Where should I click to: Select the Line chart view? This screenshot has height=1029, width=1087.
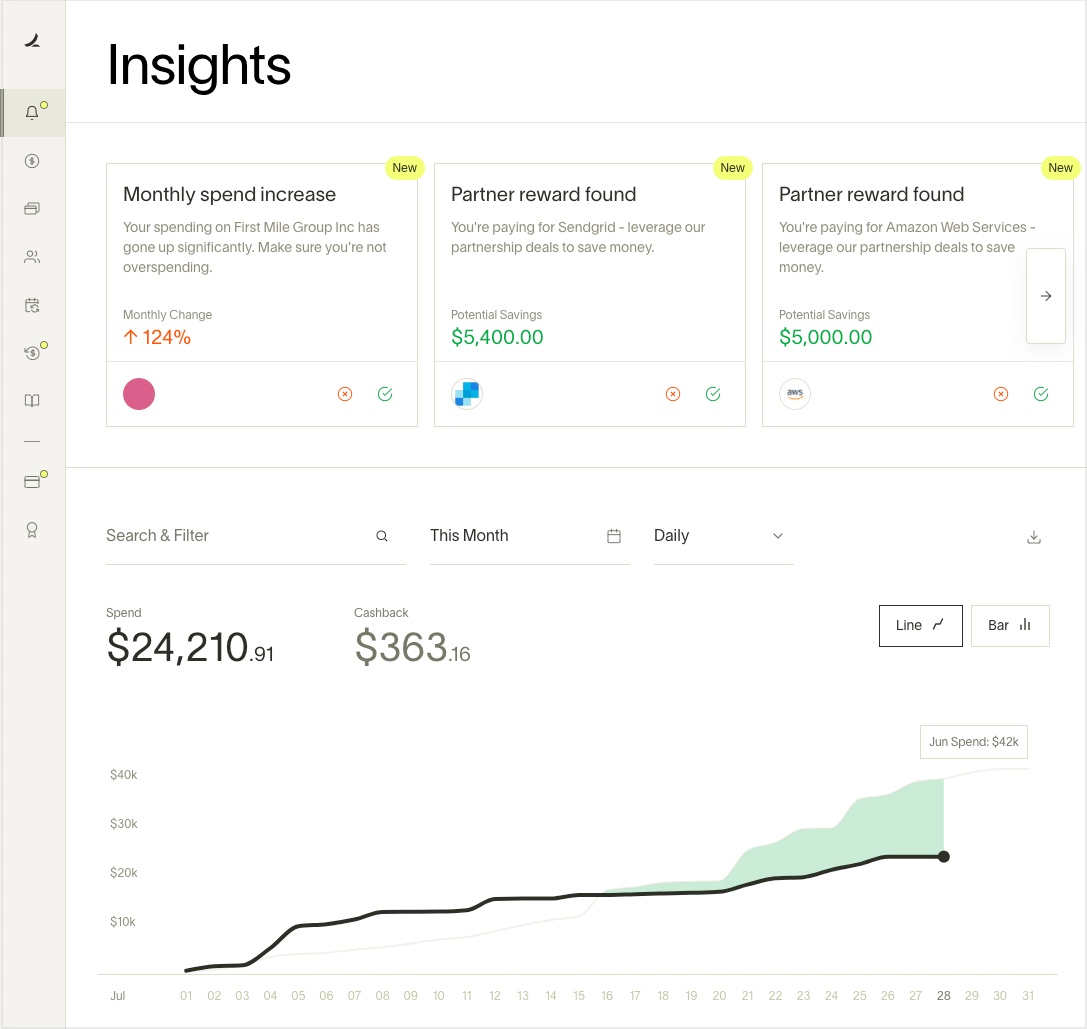pos(921,626)
